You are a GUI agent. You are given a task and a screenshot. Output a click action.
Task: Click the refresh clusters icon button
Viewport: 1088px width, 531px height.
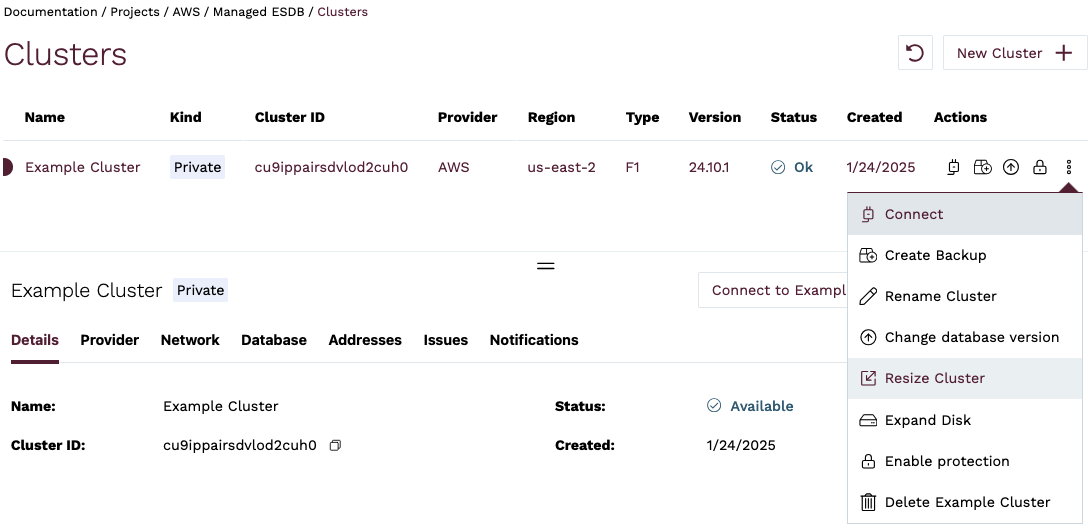914,53
